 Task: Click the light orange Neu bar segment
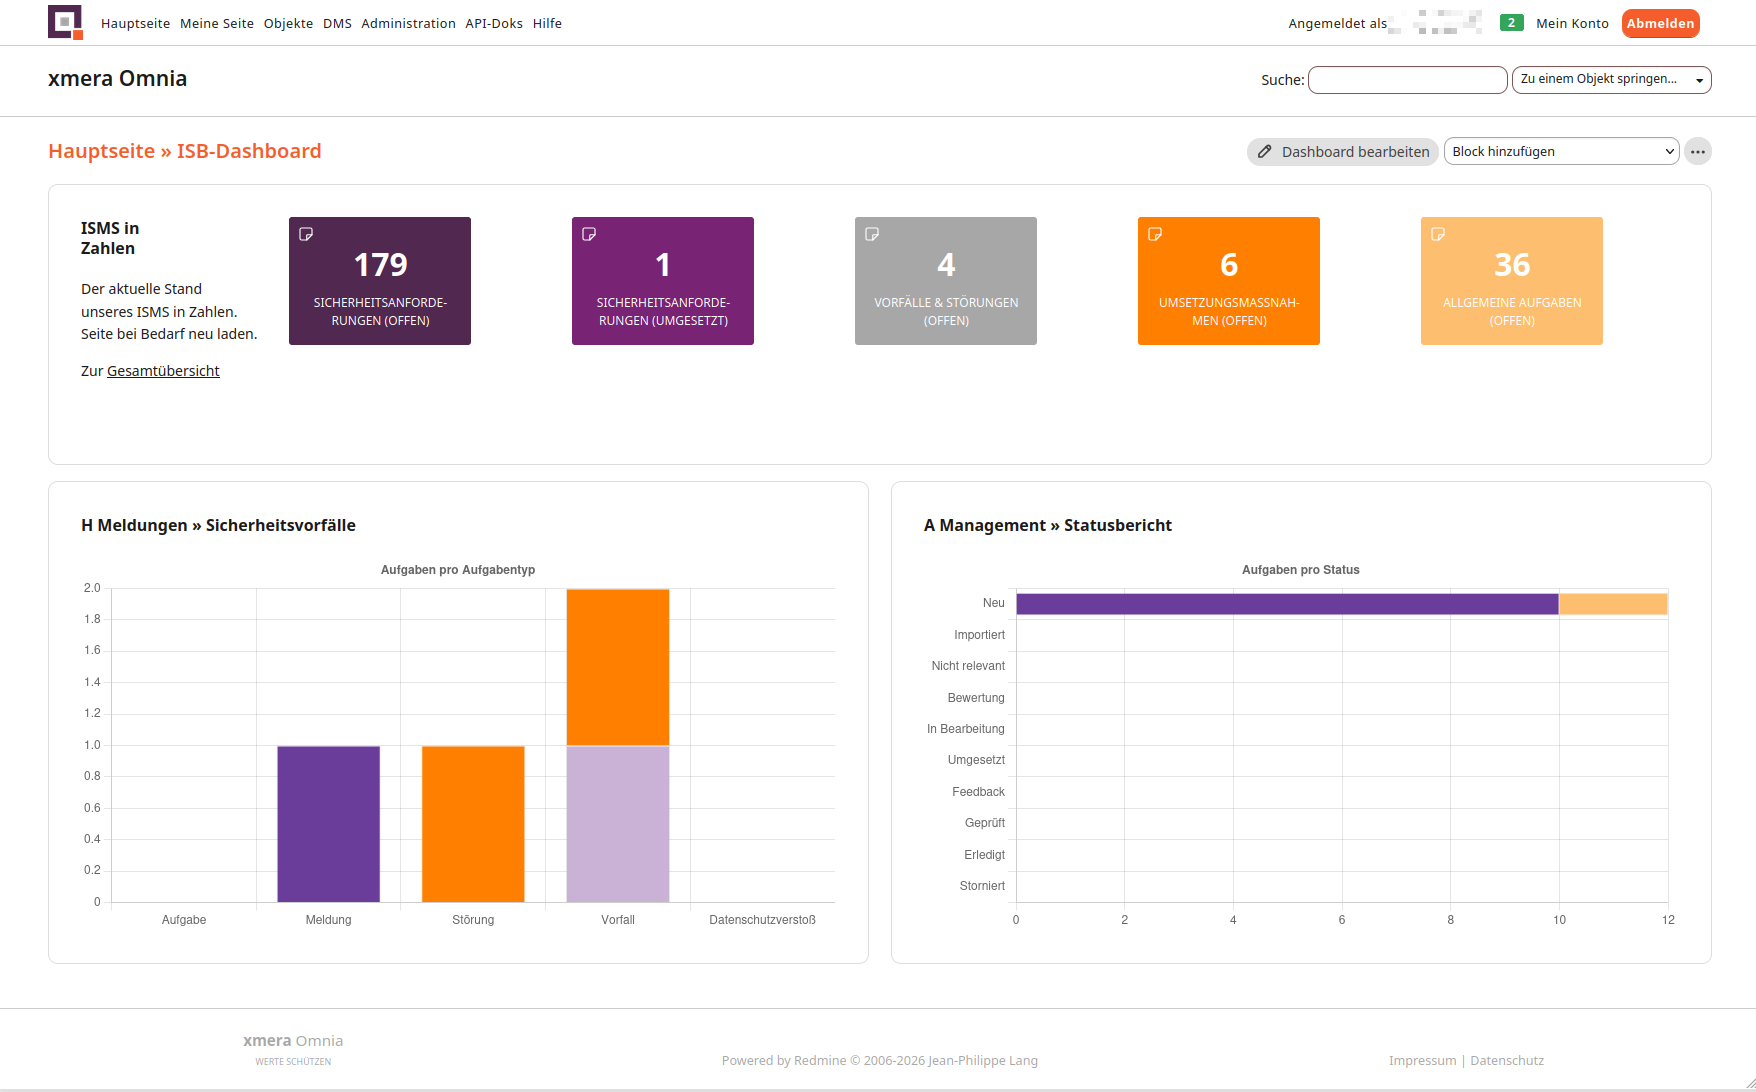click(1613, 604)
